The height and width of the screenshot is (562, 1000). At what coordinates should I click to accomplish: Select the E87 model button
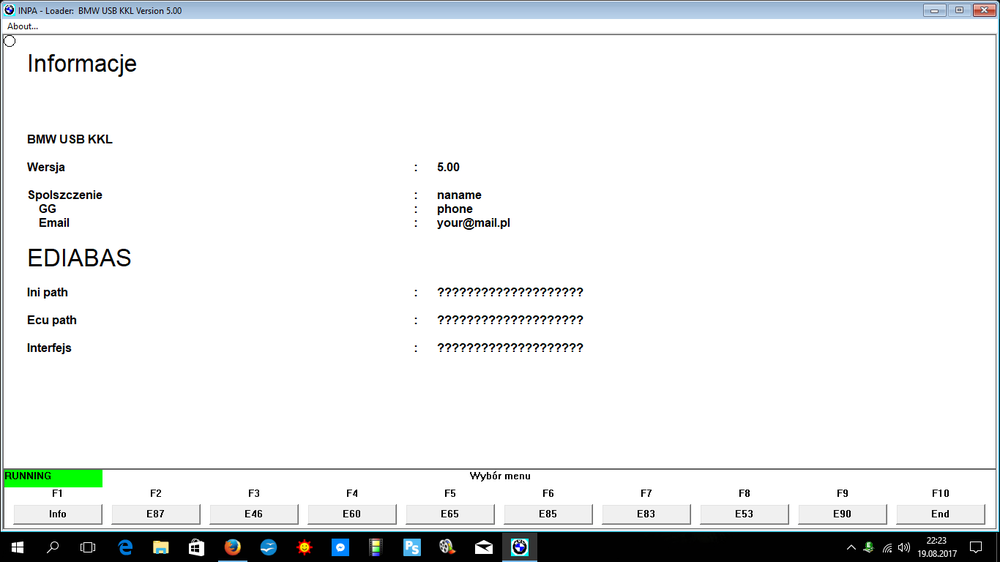[155, 514]
